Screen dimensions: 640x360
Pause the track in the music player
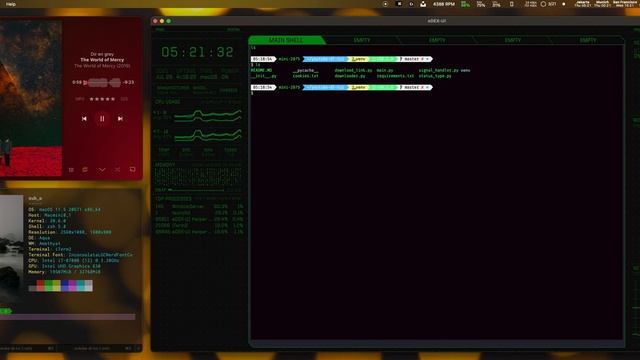(102, 119)
